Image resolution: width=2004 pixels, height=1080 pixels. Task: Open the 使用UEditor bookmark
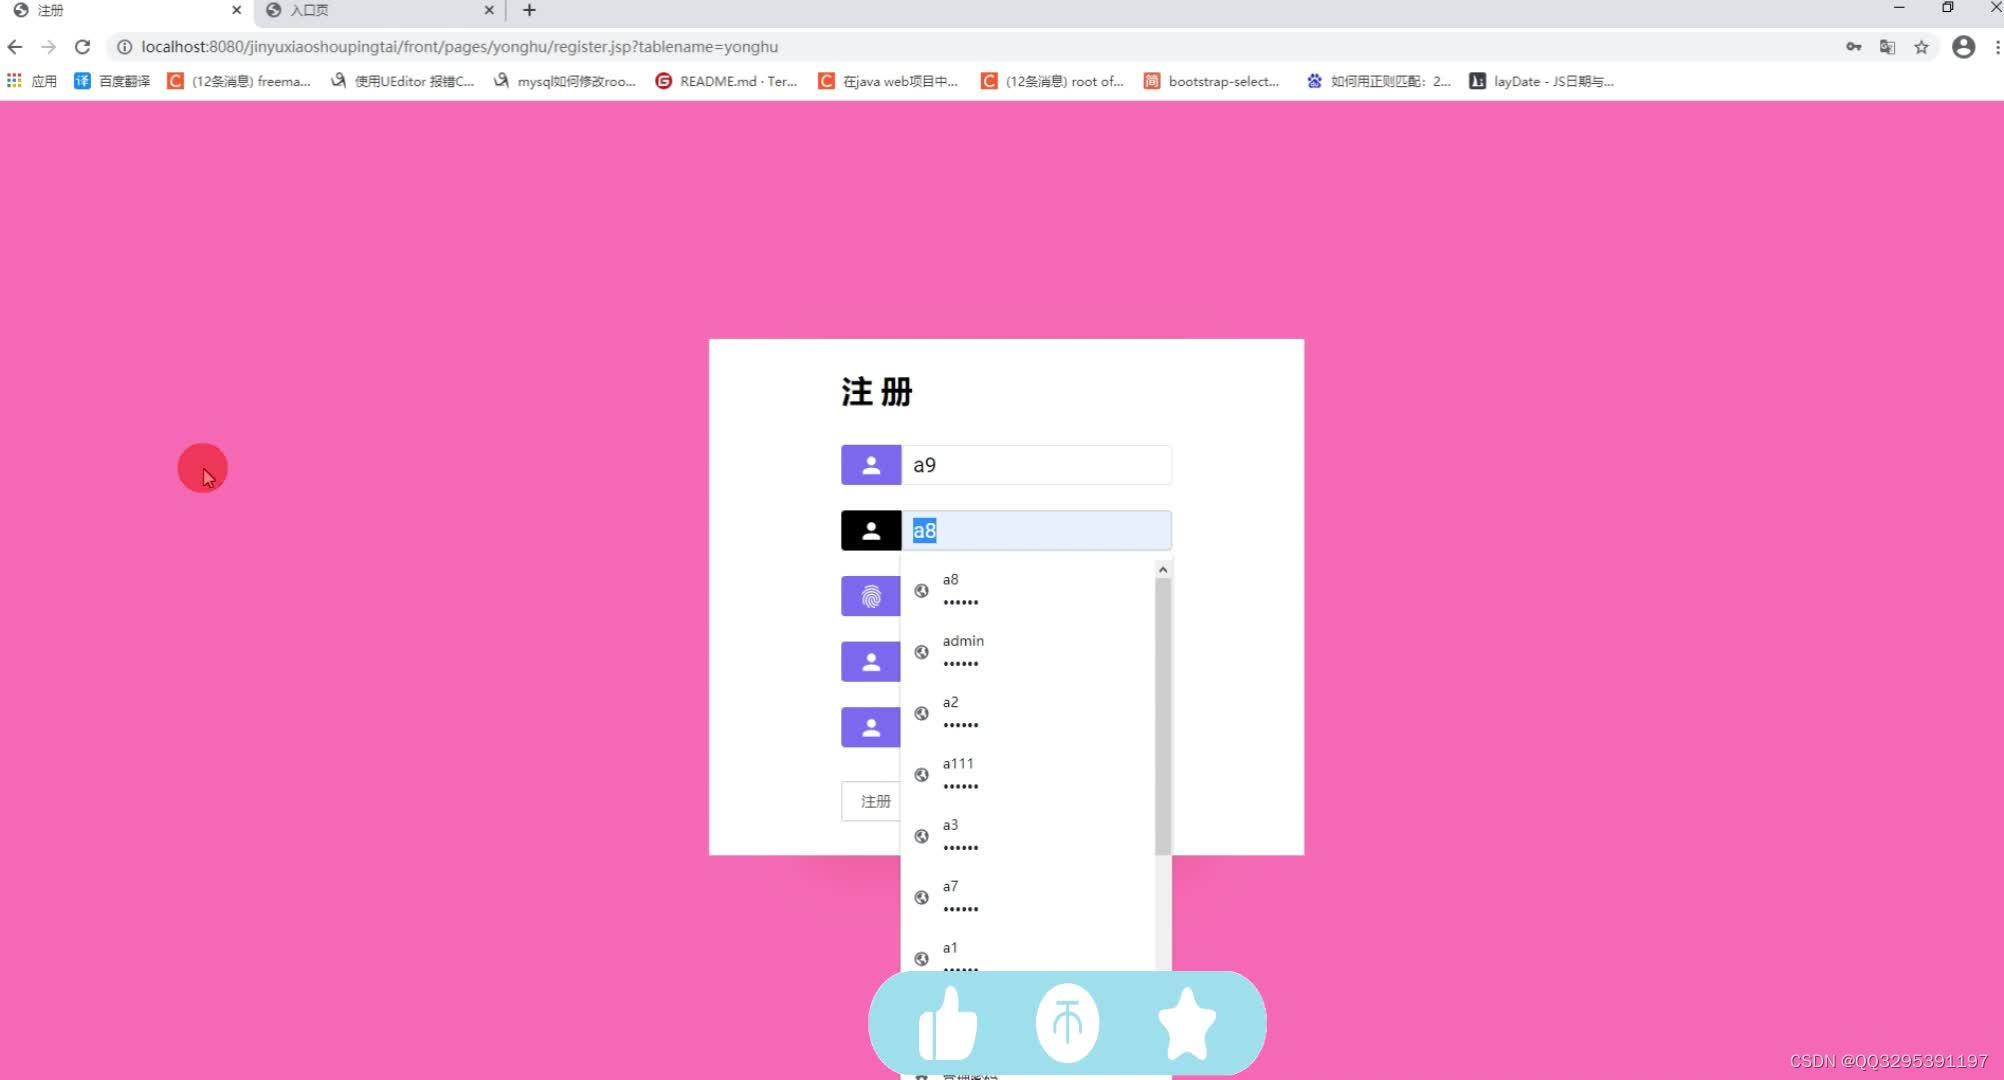402,81
